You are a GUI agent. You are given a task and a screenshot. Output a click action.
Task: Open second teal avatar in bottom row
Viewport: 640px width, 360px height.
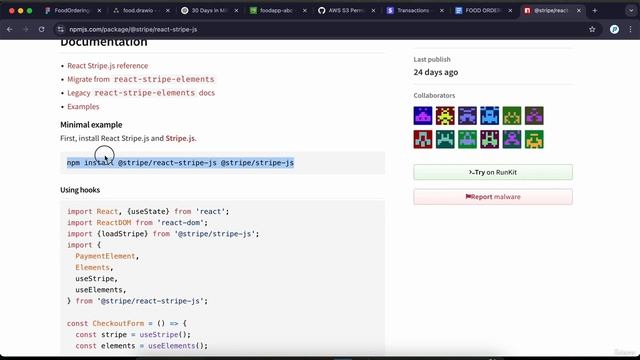click(x=445, y=139)
